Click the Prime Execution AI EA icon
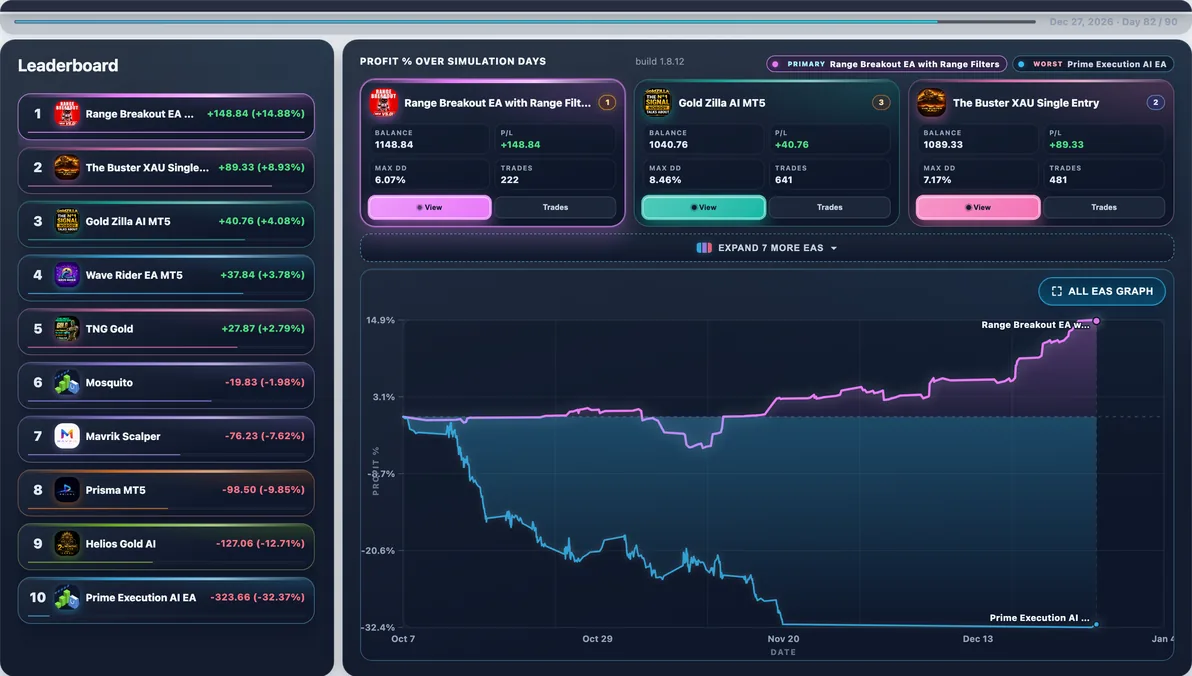Image resolution: width=1192 pixels, height=676 pixels. [x=67, y=598]
